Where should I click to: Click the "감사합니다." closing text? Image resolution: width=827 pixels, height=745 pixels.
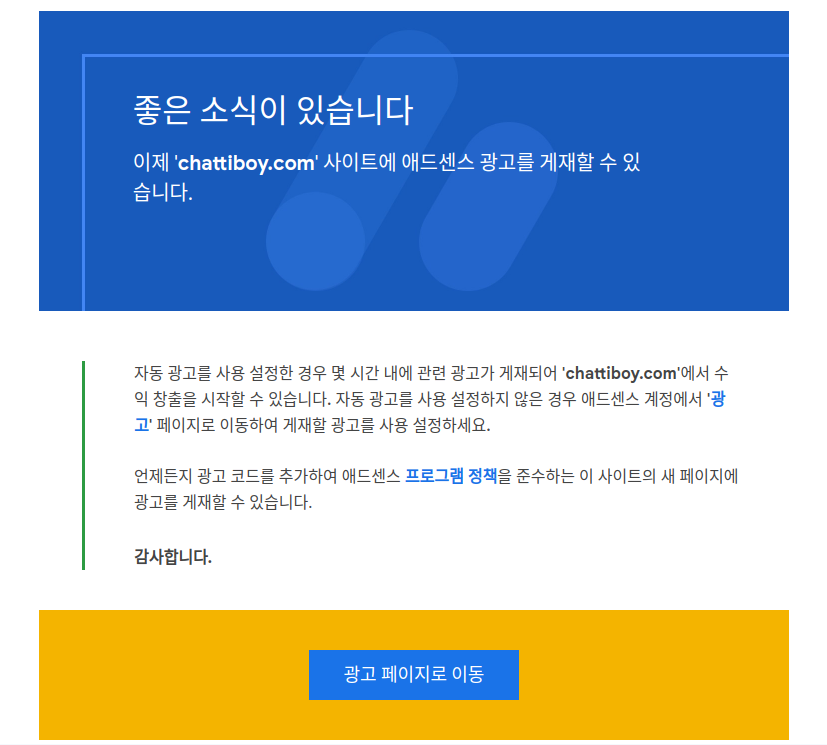pos(172,557)
